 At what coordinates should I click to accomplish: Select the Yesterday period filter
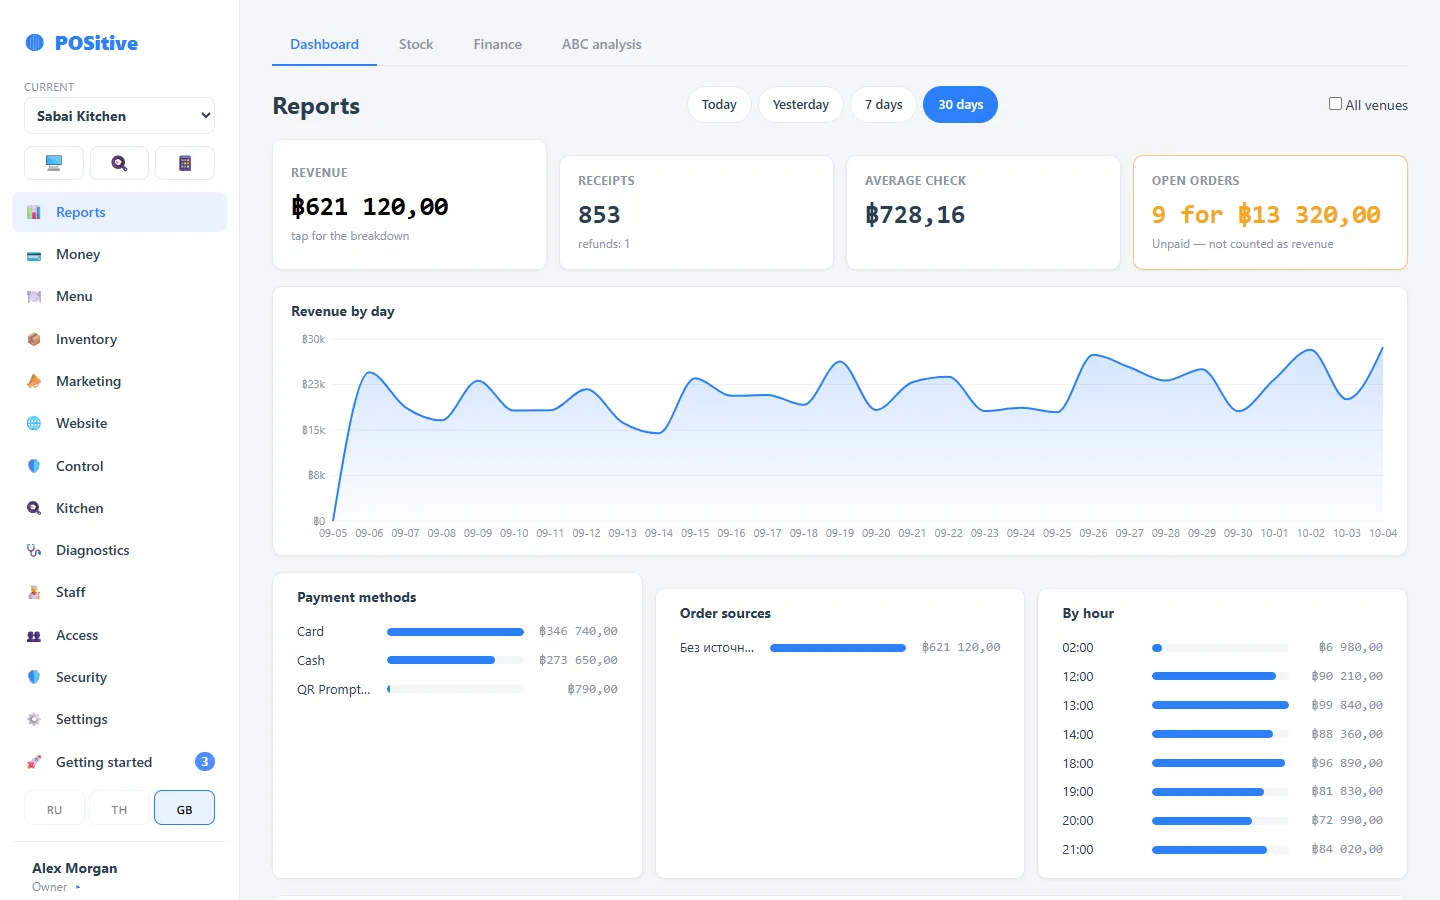pyautogui.click(x=801, y=105)
